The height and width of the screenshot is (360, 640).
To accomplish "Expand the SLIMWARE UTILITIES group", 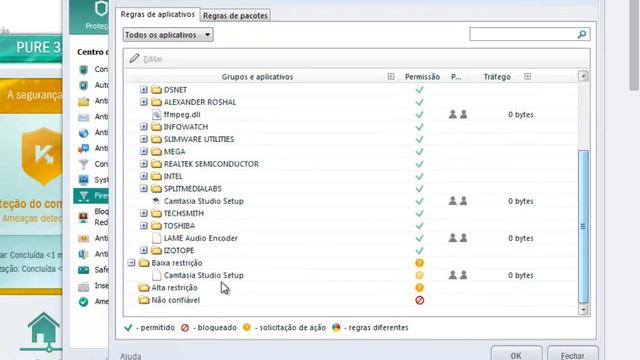I will click(x=144, y=139).
